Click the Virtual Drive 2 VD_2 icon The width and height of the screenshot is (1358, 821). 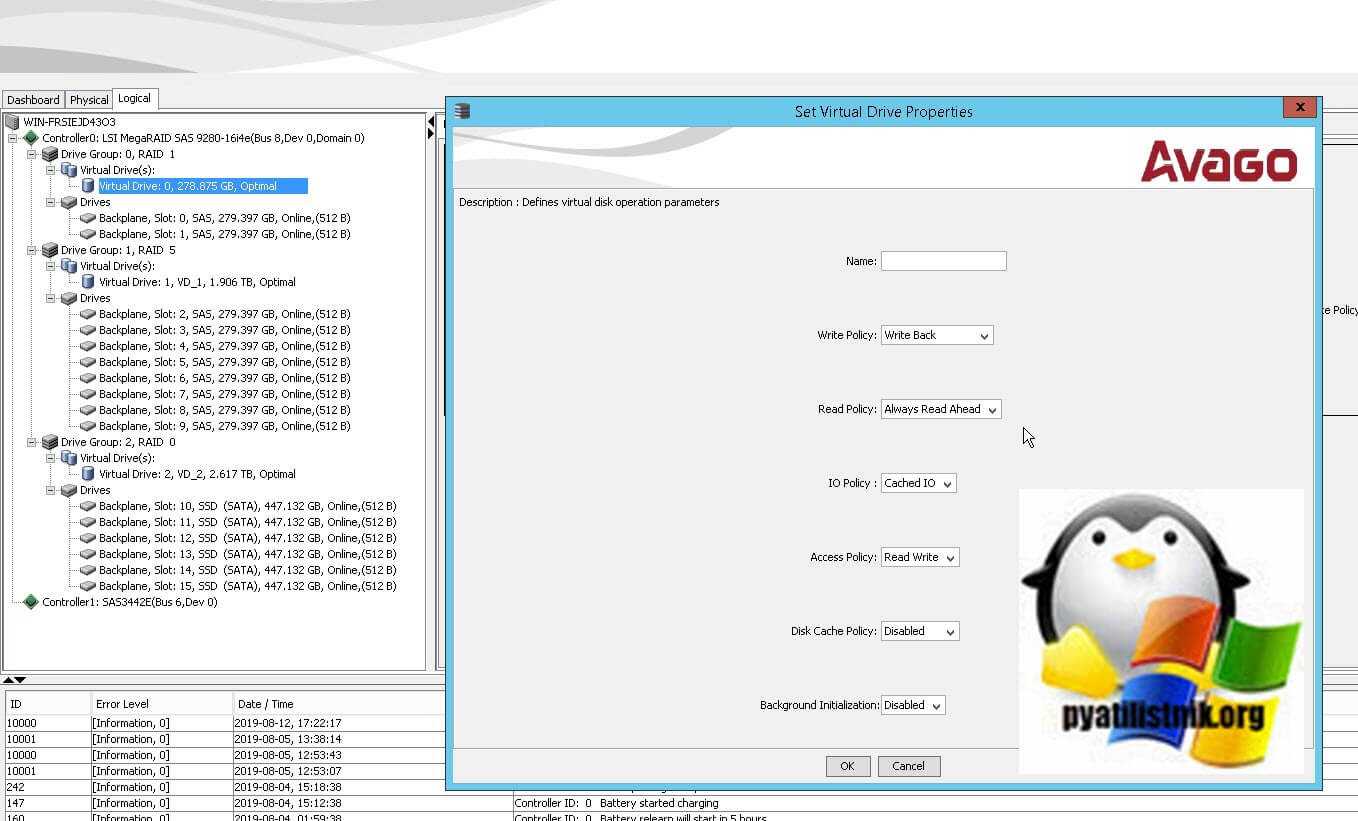(x=88, y=474)
